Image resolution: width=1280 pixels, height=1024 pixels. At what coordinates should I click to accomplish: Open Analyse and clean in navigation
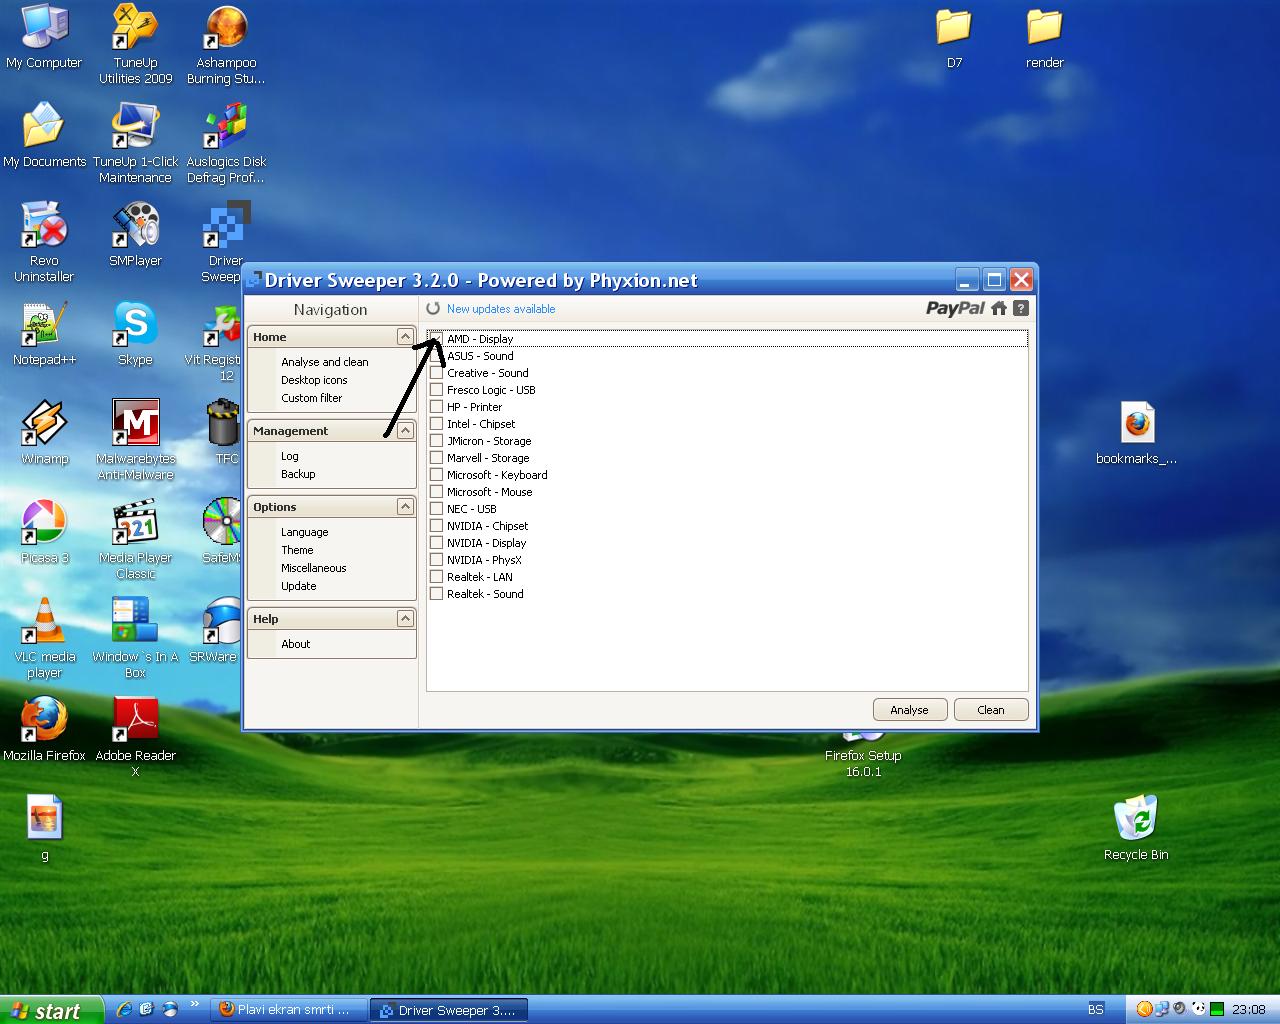pos(325,362)
